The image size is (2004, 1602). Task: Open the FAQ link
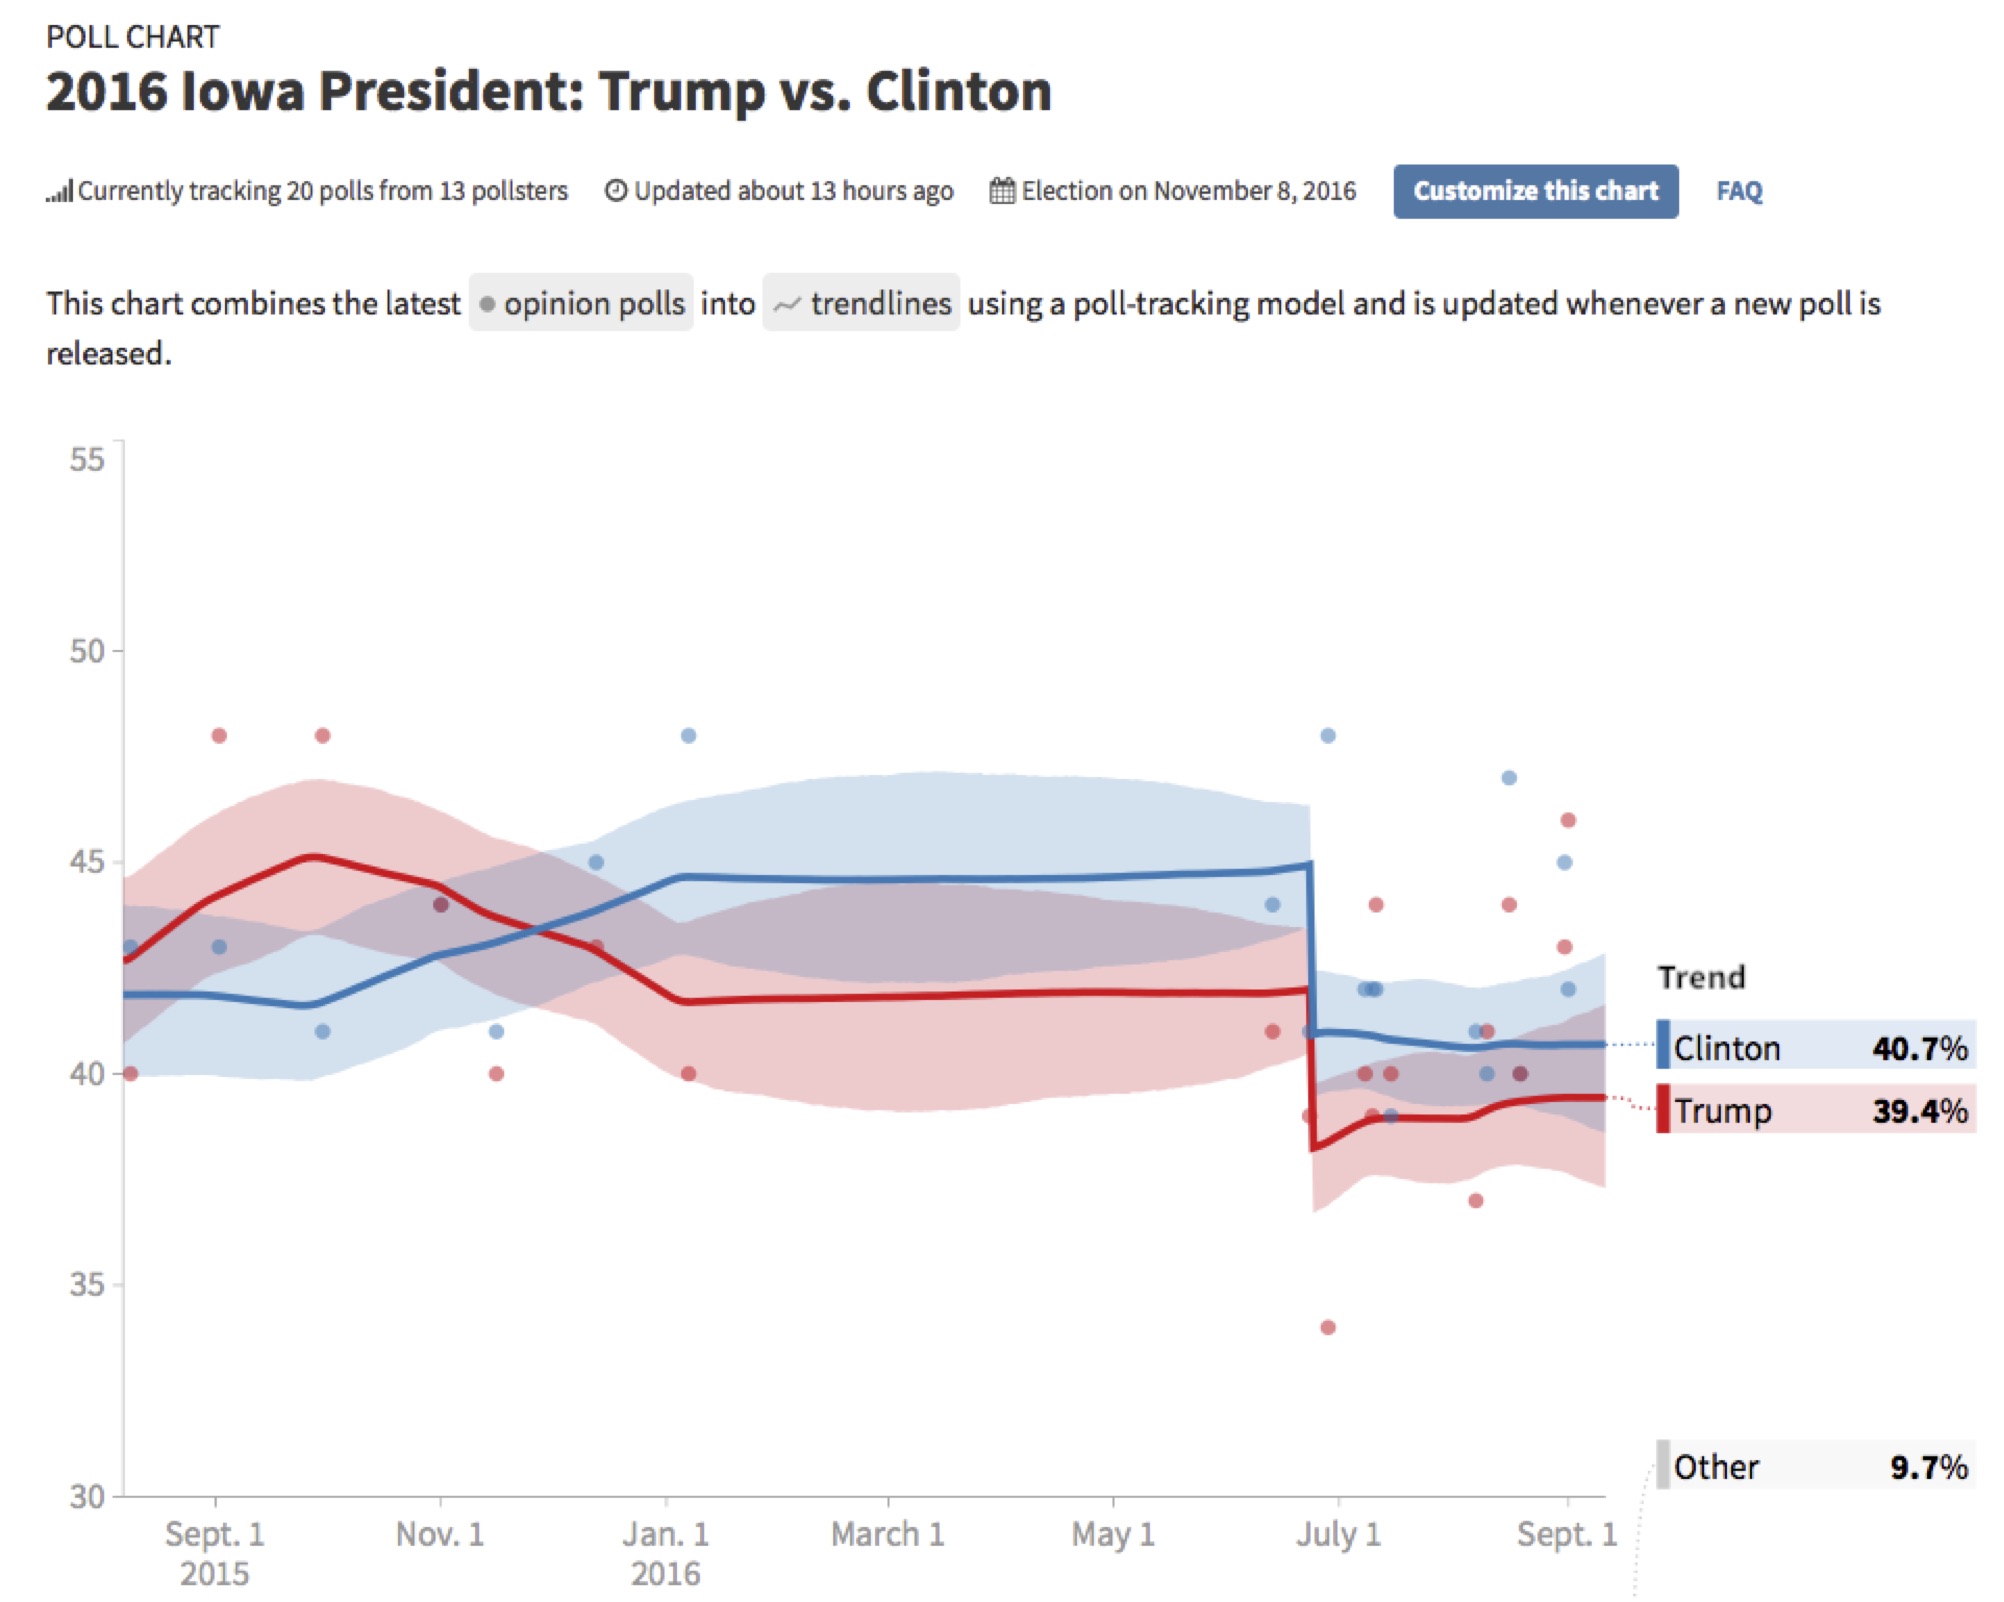point(1739,191)
